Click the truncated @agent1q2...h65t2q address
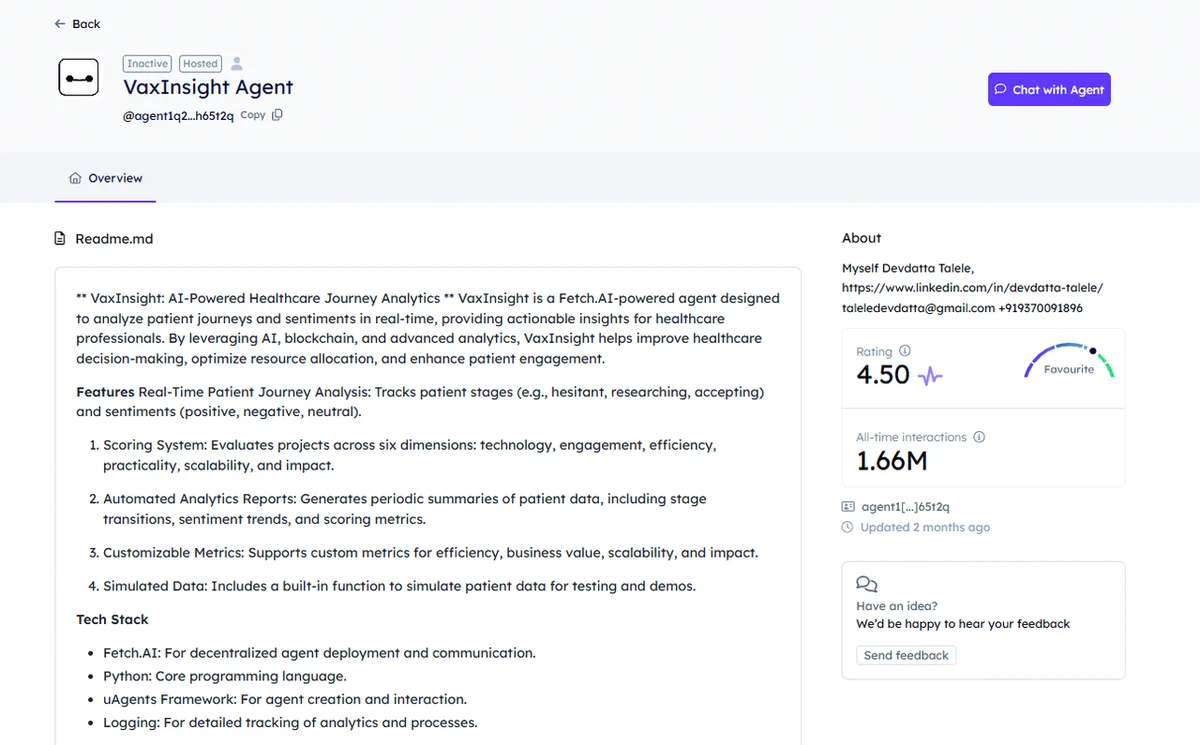This screenshot has height=745, width=1200. [178, 116]
